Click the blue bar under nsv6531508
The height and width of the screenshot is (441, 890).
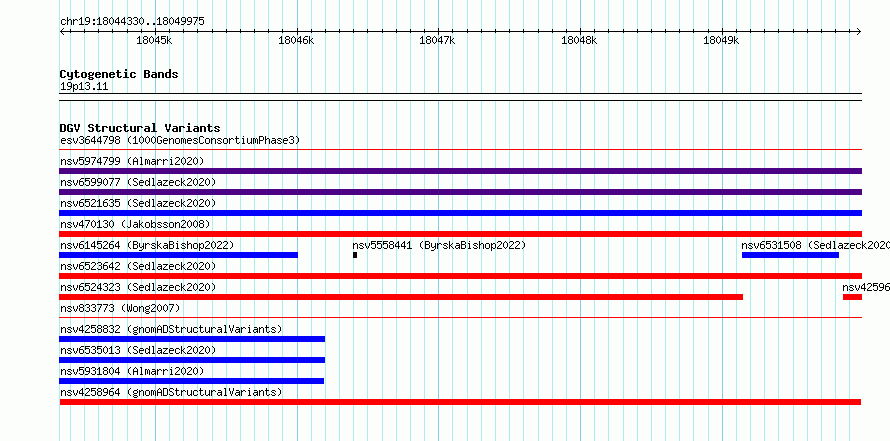pyautogui.click(x=790, y=255)
